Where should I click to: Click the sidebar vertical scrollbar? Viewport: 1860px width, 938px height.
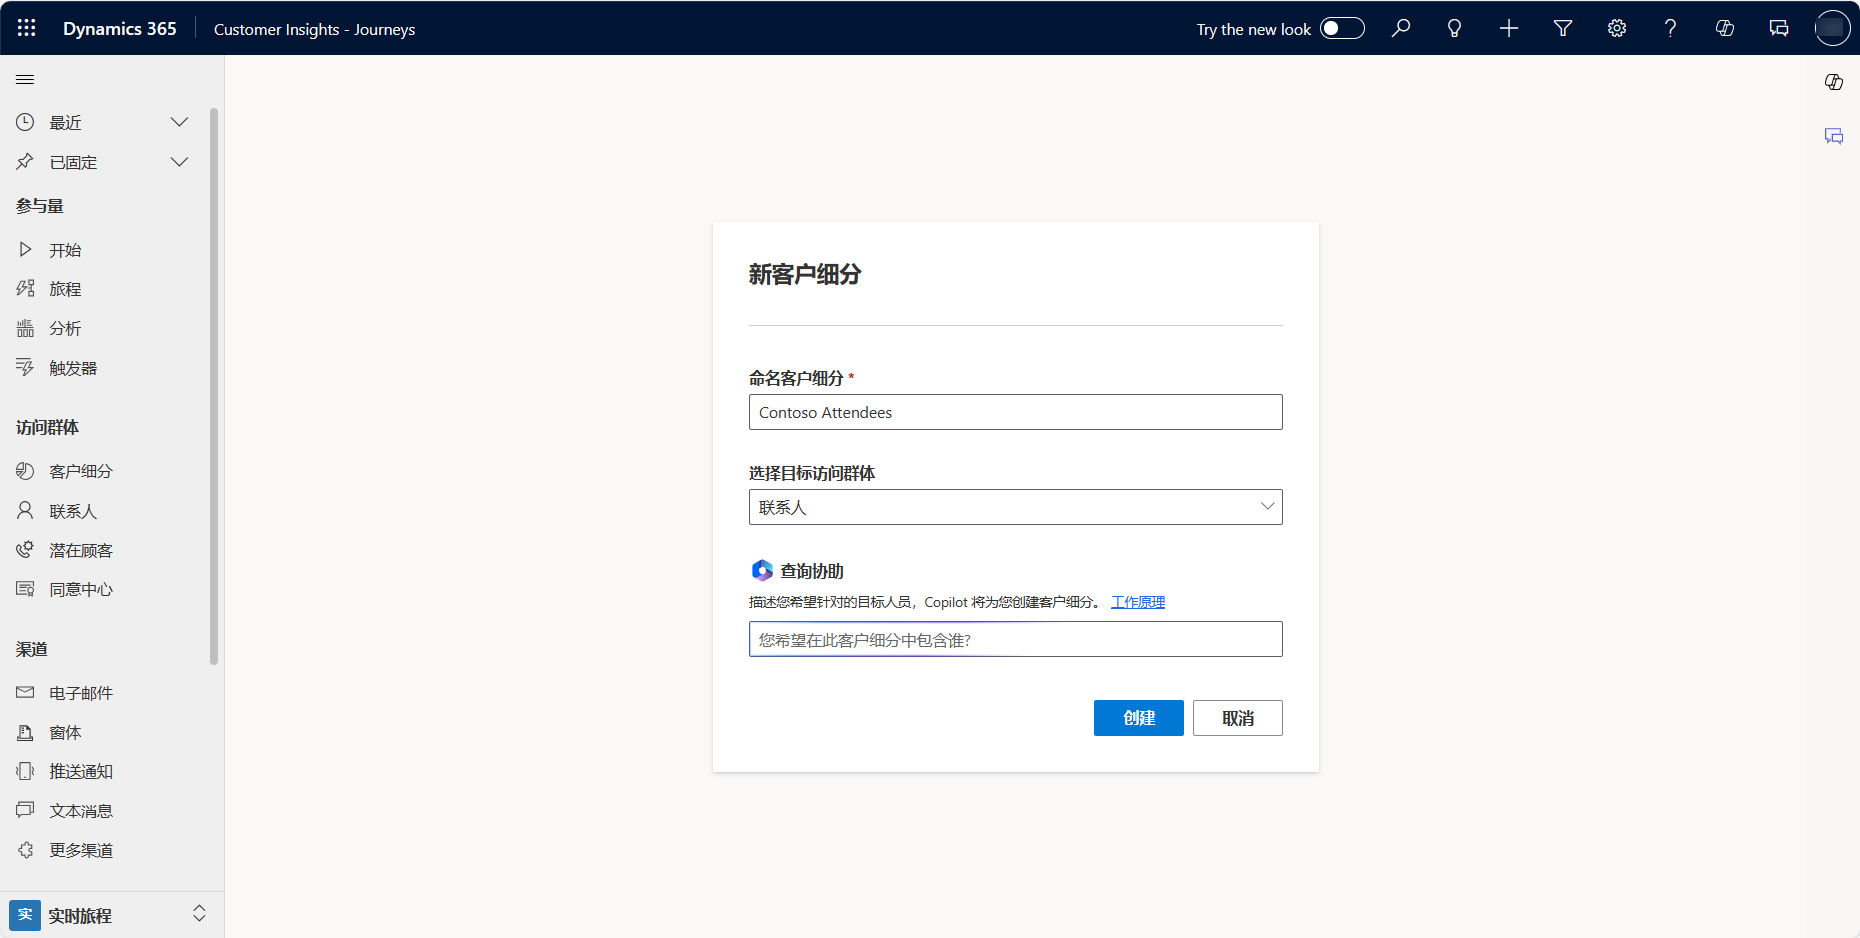click(x=214, y=386)
